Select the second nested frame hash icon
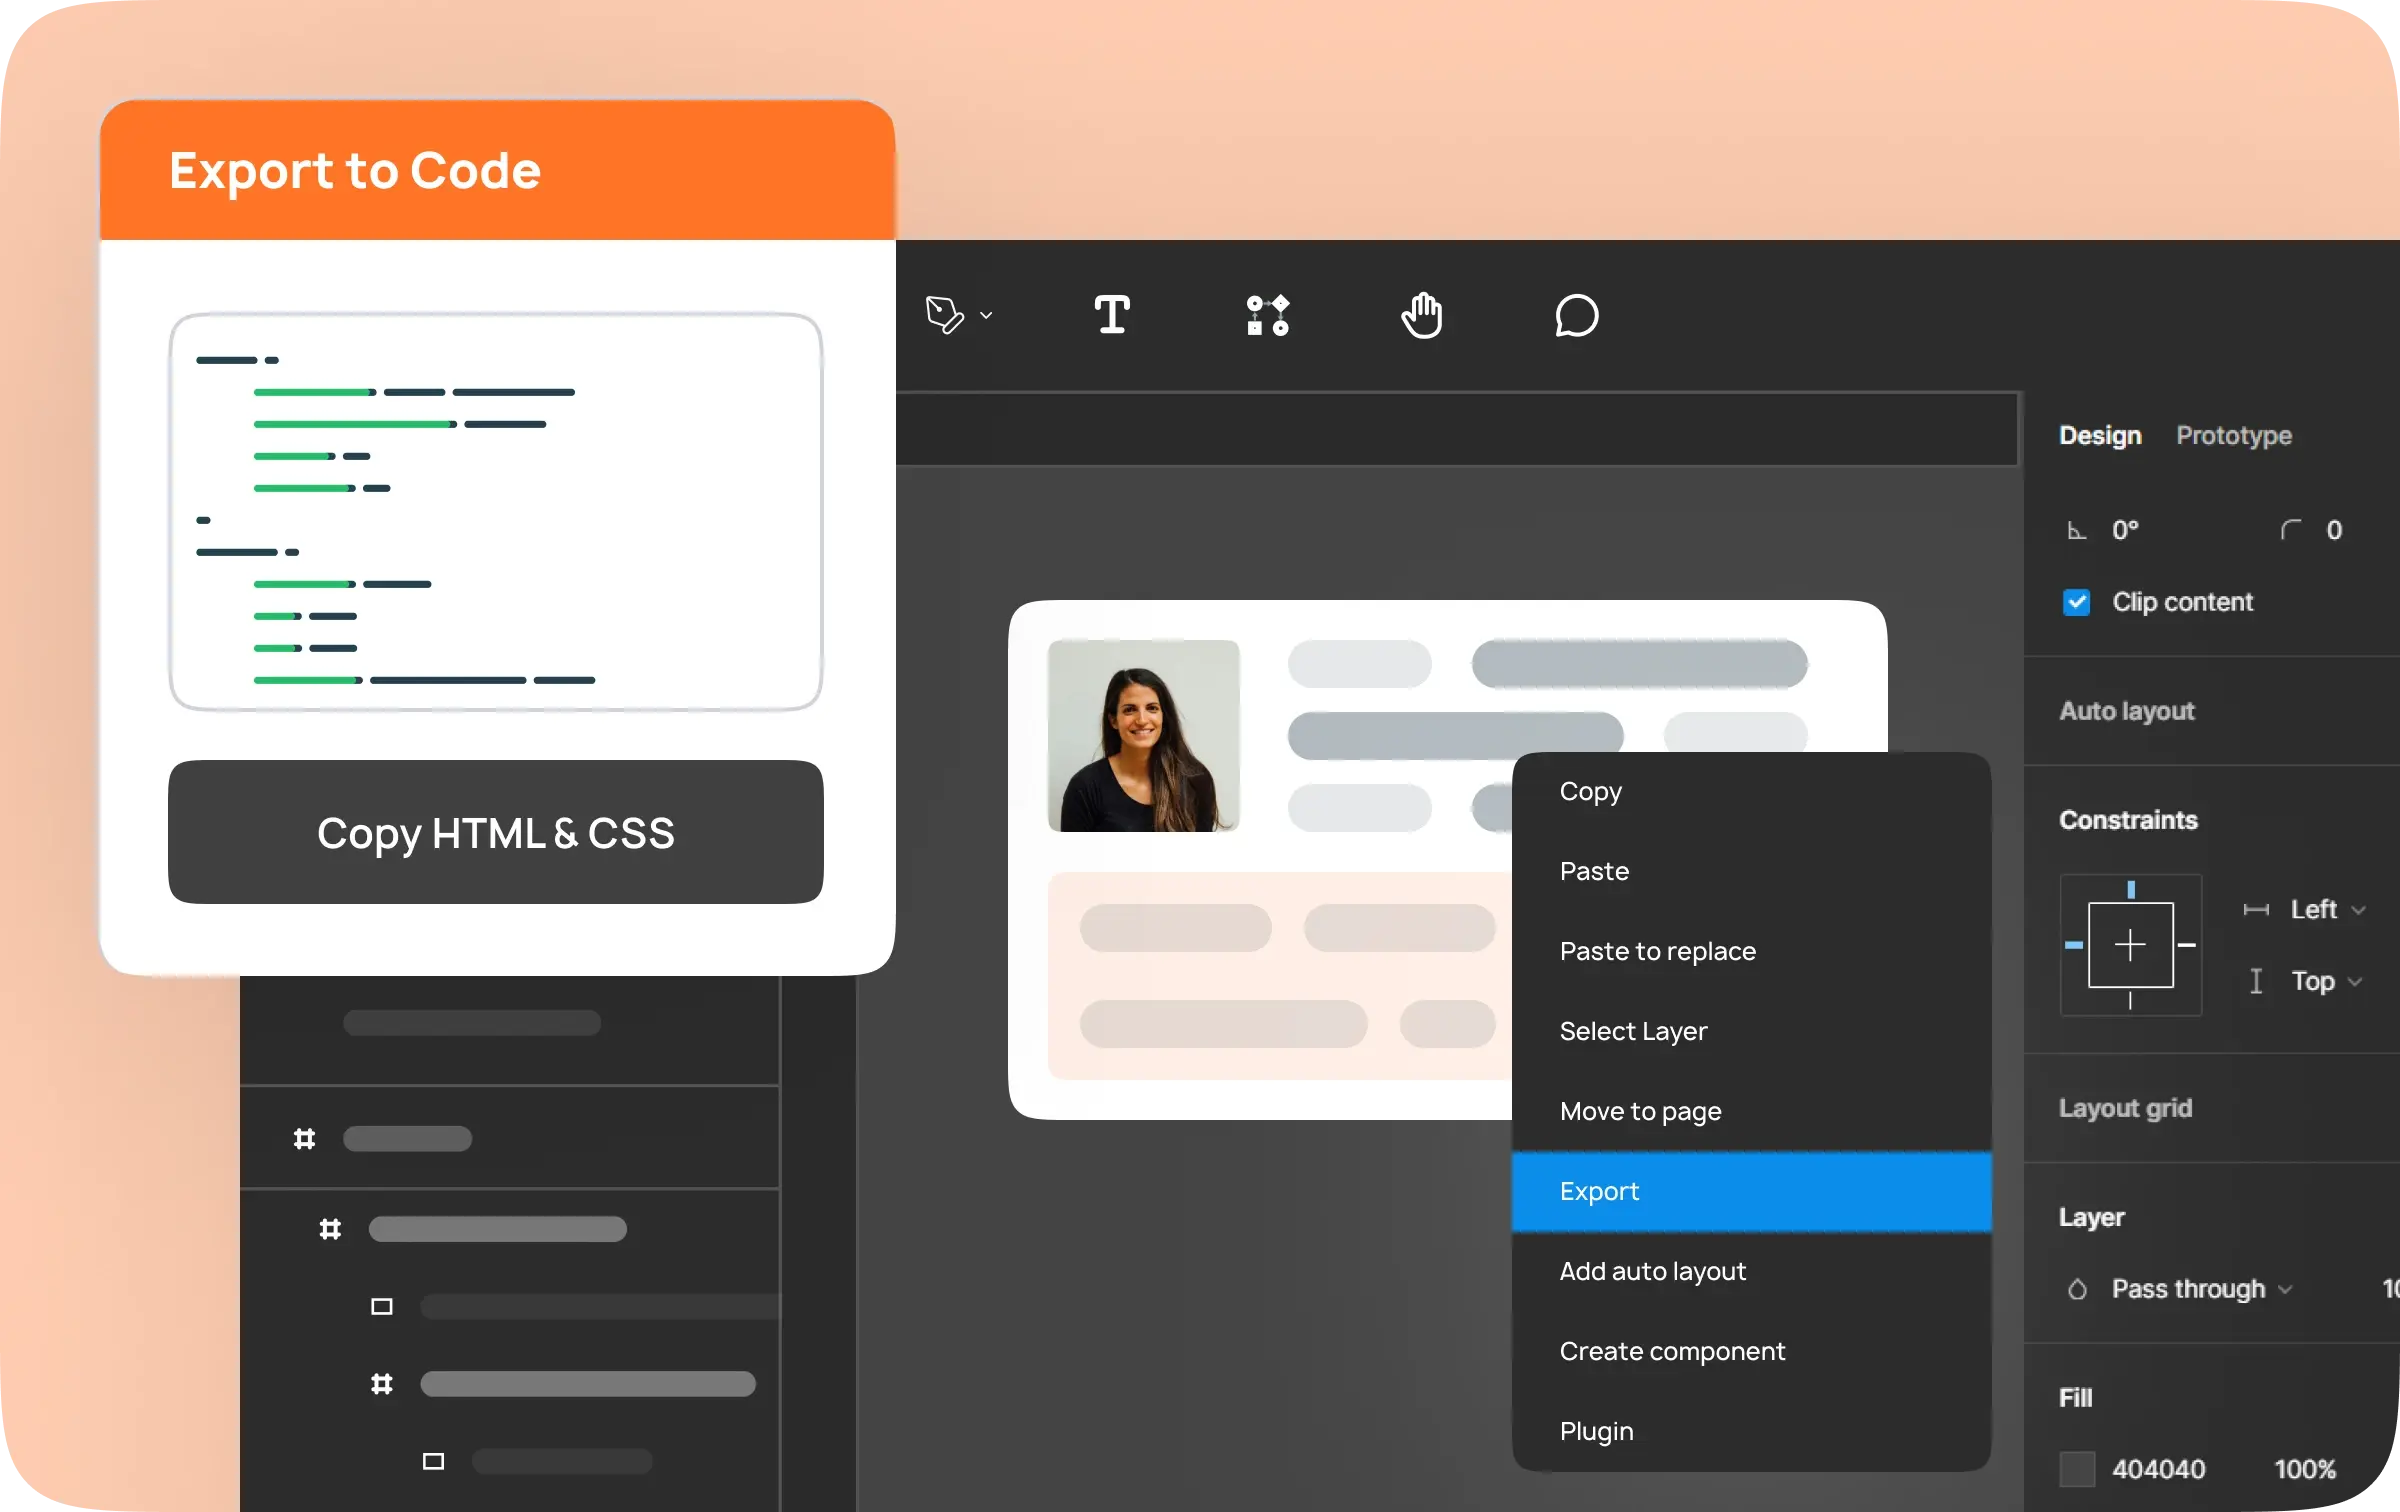 click(x=330, y=1229)
